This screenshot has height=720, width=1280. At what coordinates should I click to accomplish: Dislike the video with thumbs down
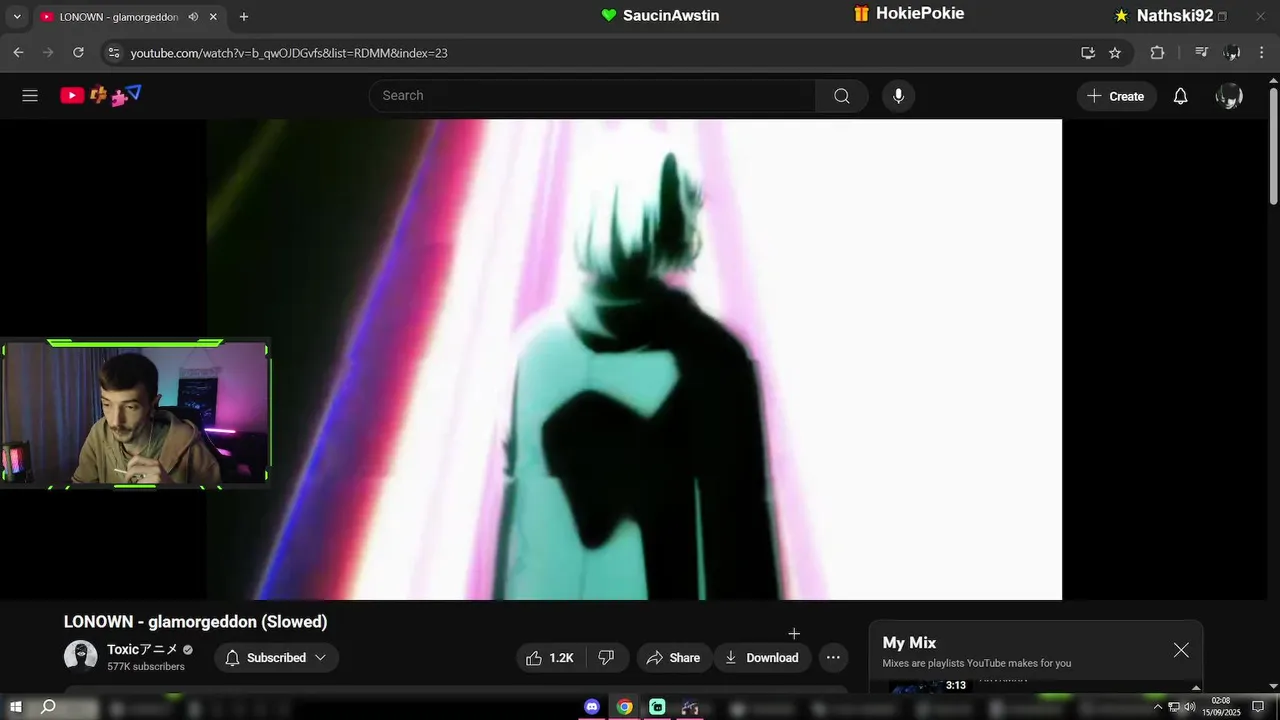[606, 658]
